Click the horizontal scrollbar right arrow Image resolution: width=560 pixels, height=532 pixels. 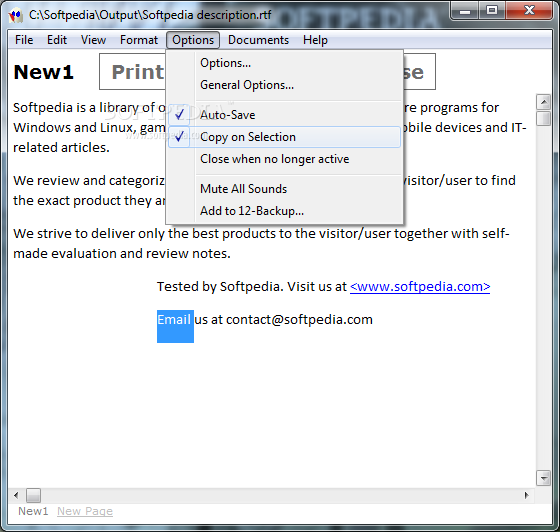[526, 495]
